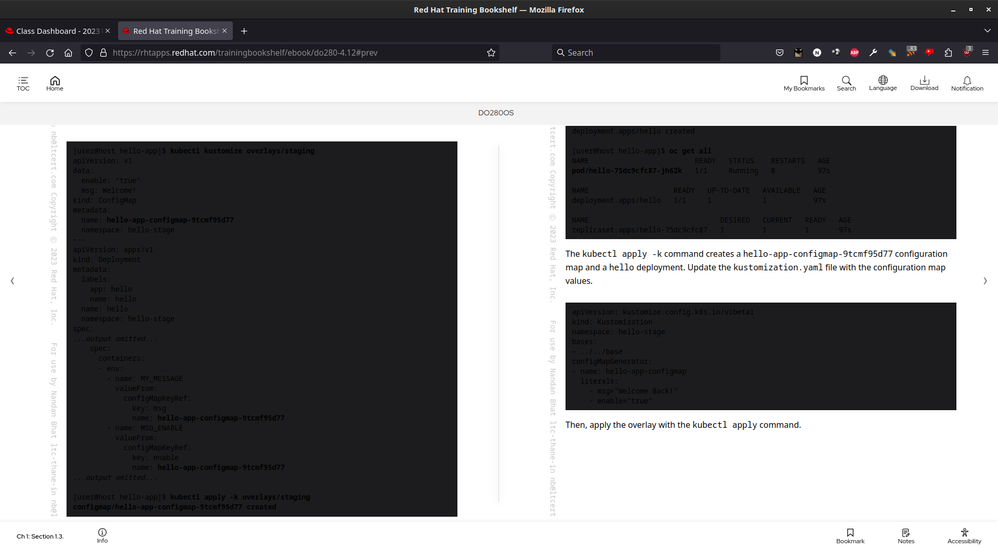The width and height of the screenshot is (998, 549).
Task: Close the Class Dashboard tab
Action: tap(107, 31)
